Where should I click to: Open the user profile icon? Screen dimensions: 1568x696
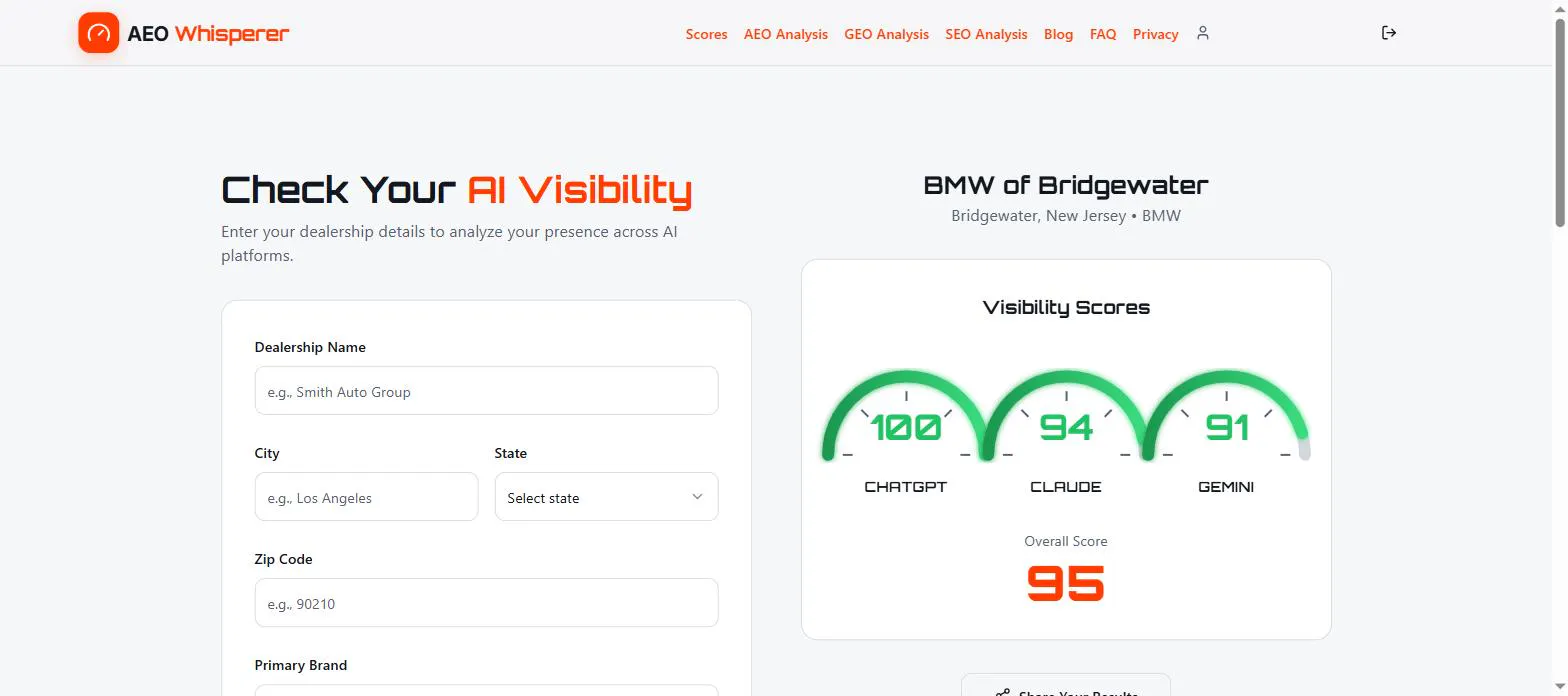pos(1203,33)
